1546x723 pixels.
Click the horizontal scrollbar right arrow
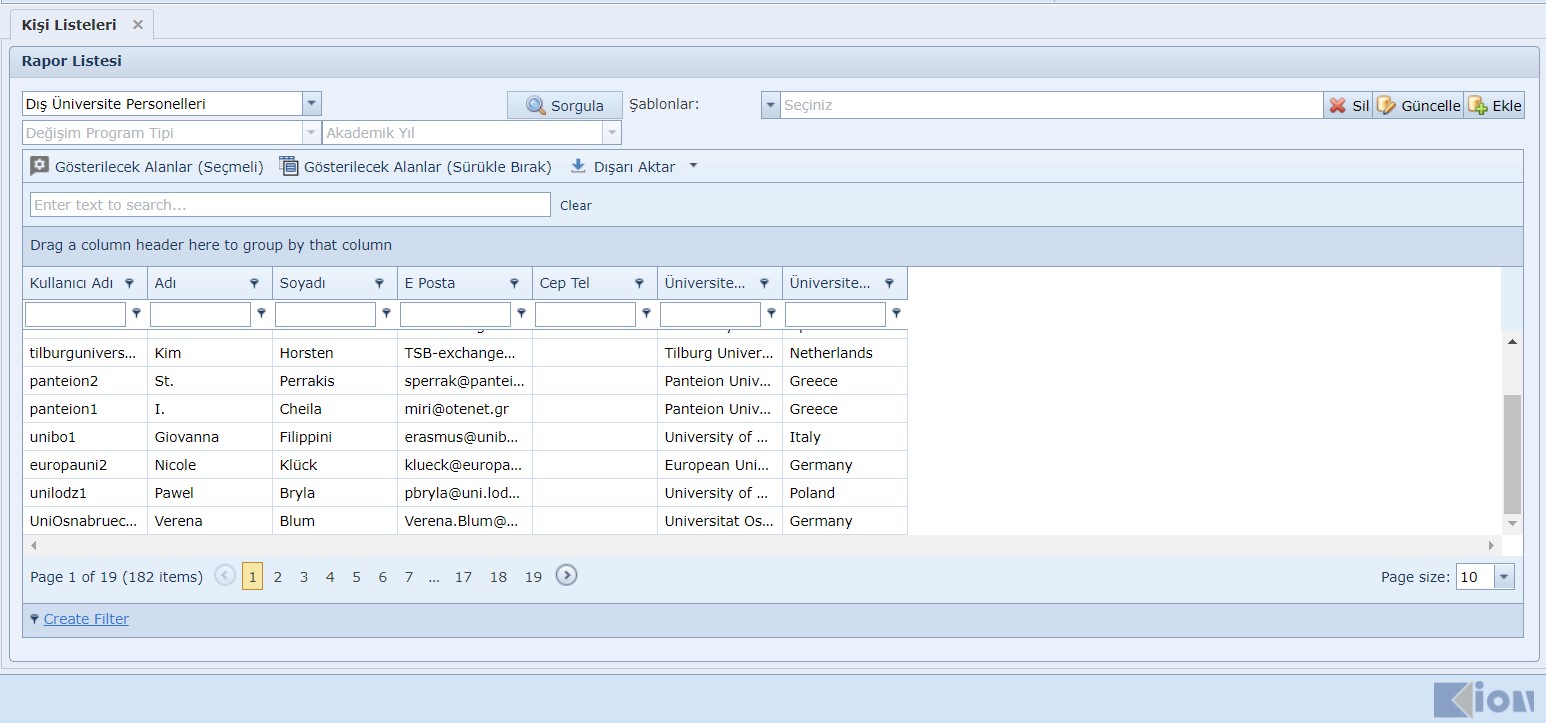[1492, 546]
